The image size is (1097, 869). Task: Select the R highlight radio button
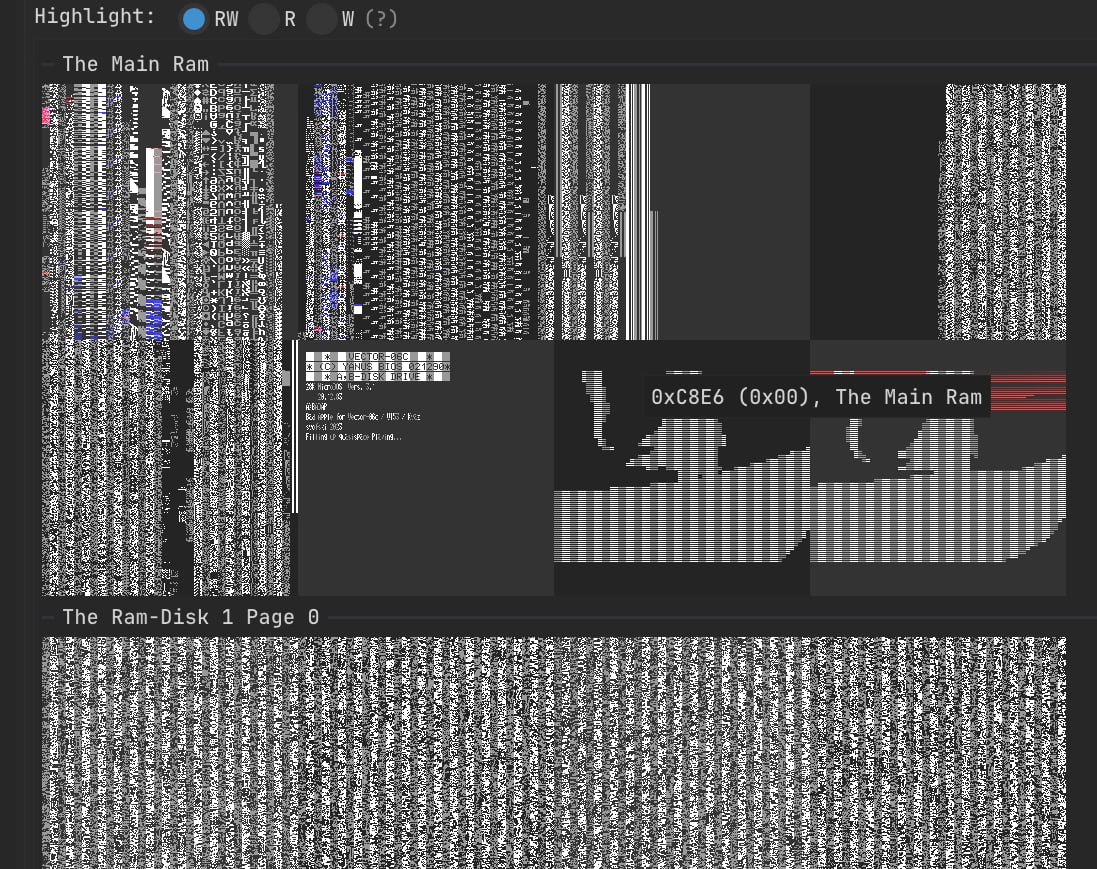point(263,18)
